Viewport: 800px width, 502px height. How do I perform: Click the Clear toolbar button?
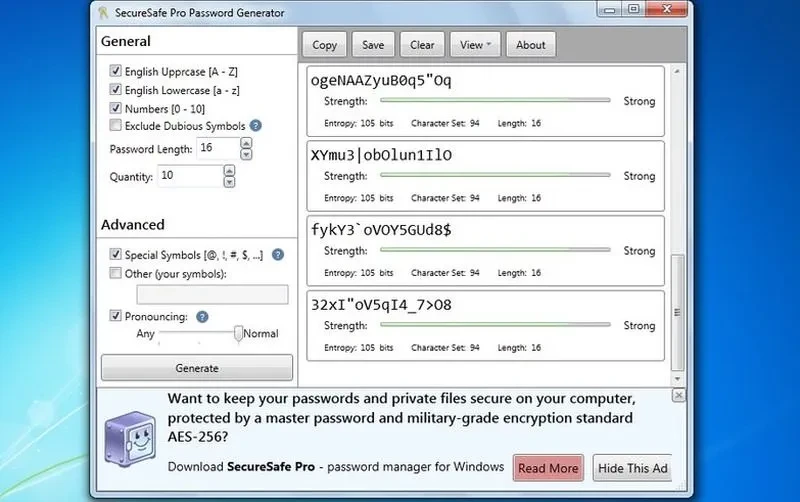[422, 45]
